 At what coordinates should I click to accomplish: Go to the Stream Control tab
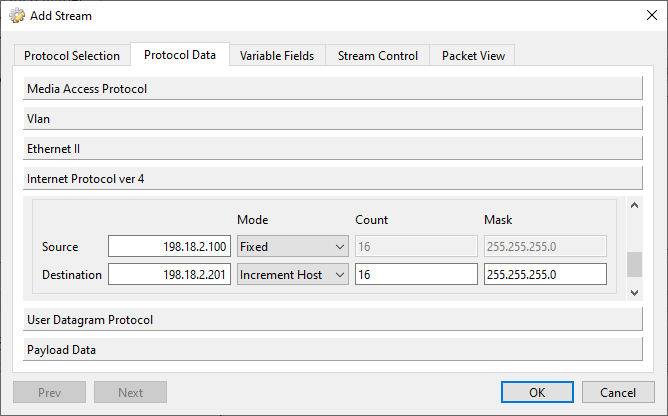pyautogui.click(x=377, y=55)
